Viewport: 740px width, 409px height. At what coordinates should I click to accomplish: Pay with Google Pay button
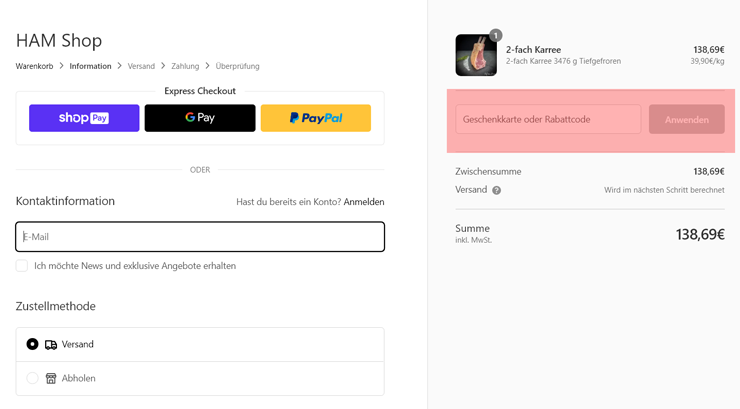pyautogui.click(x=200, y=118)
